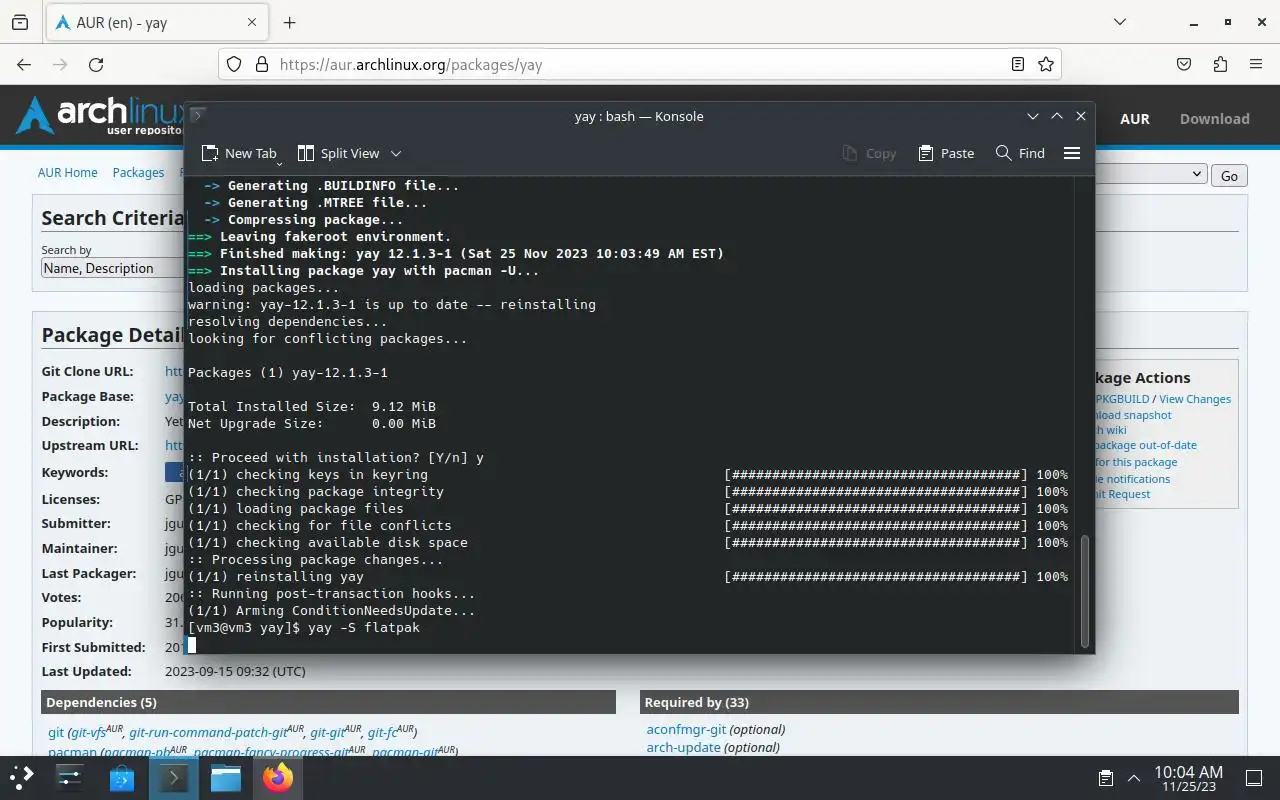Maximize Konsole window
Viewport: 1280px width, 800px height.
[x=1057, y=116]
